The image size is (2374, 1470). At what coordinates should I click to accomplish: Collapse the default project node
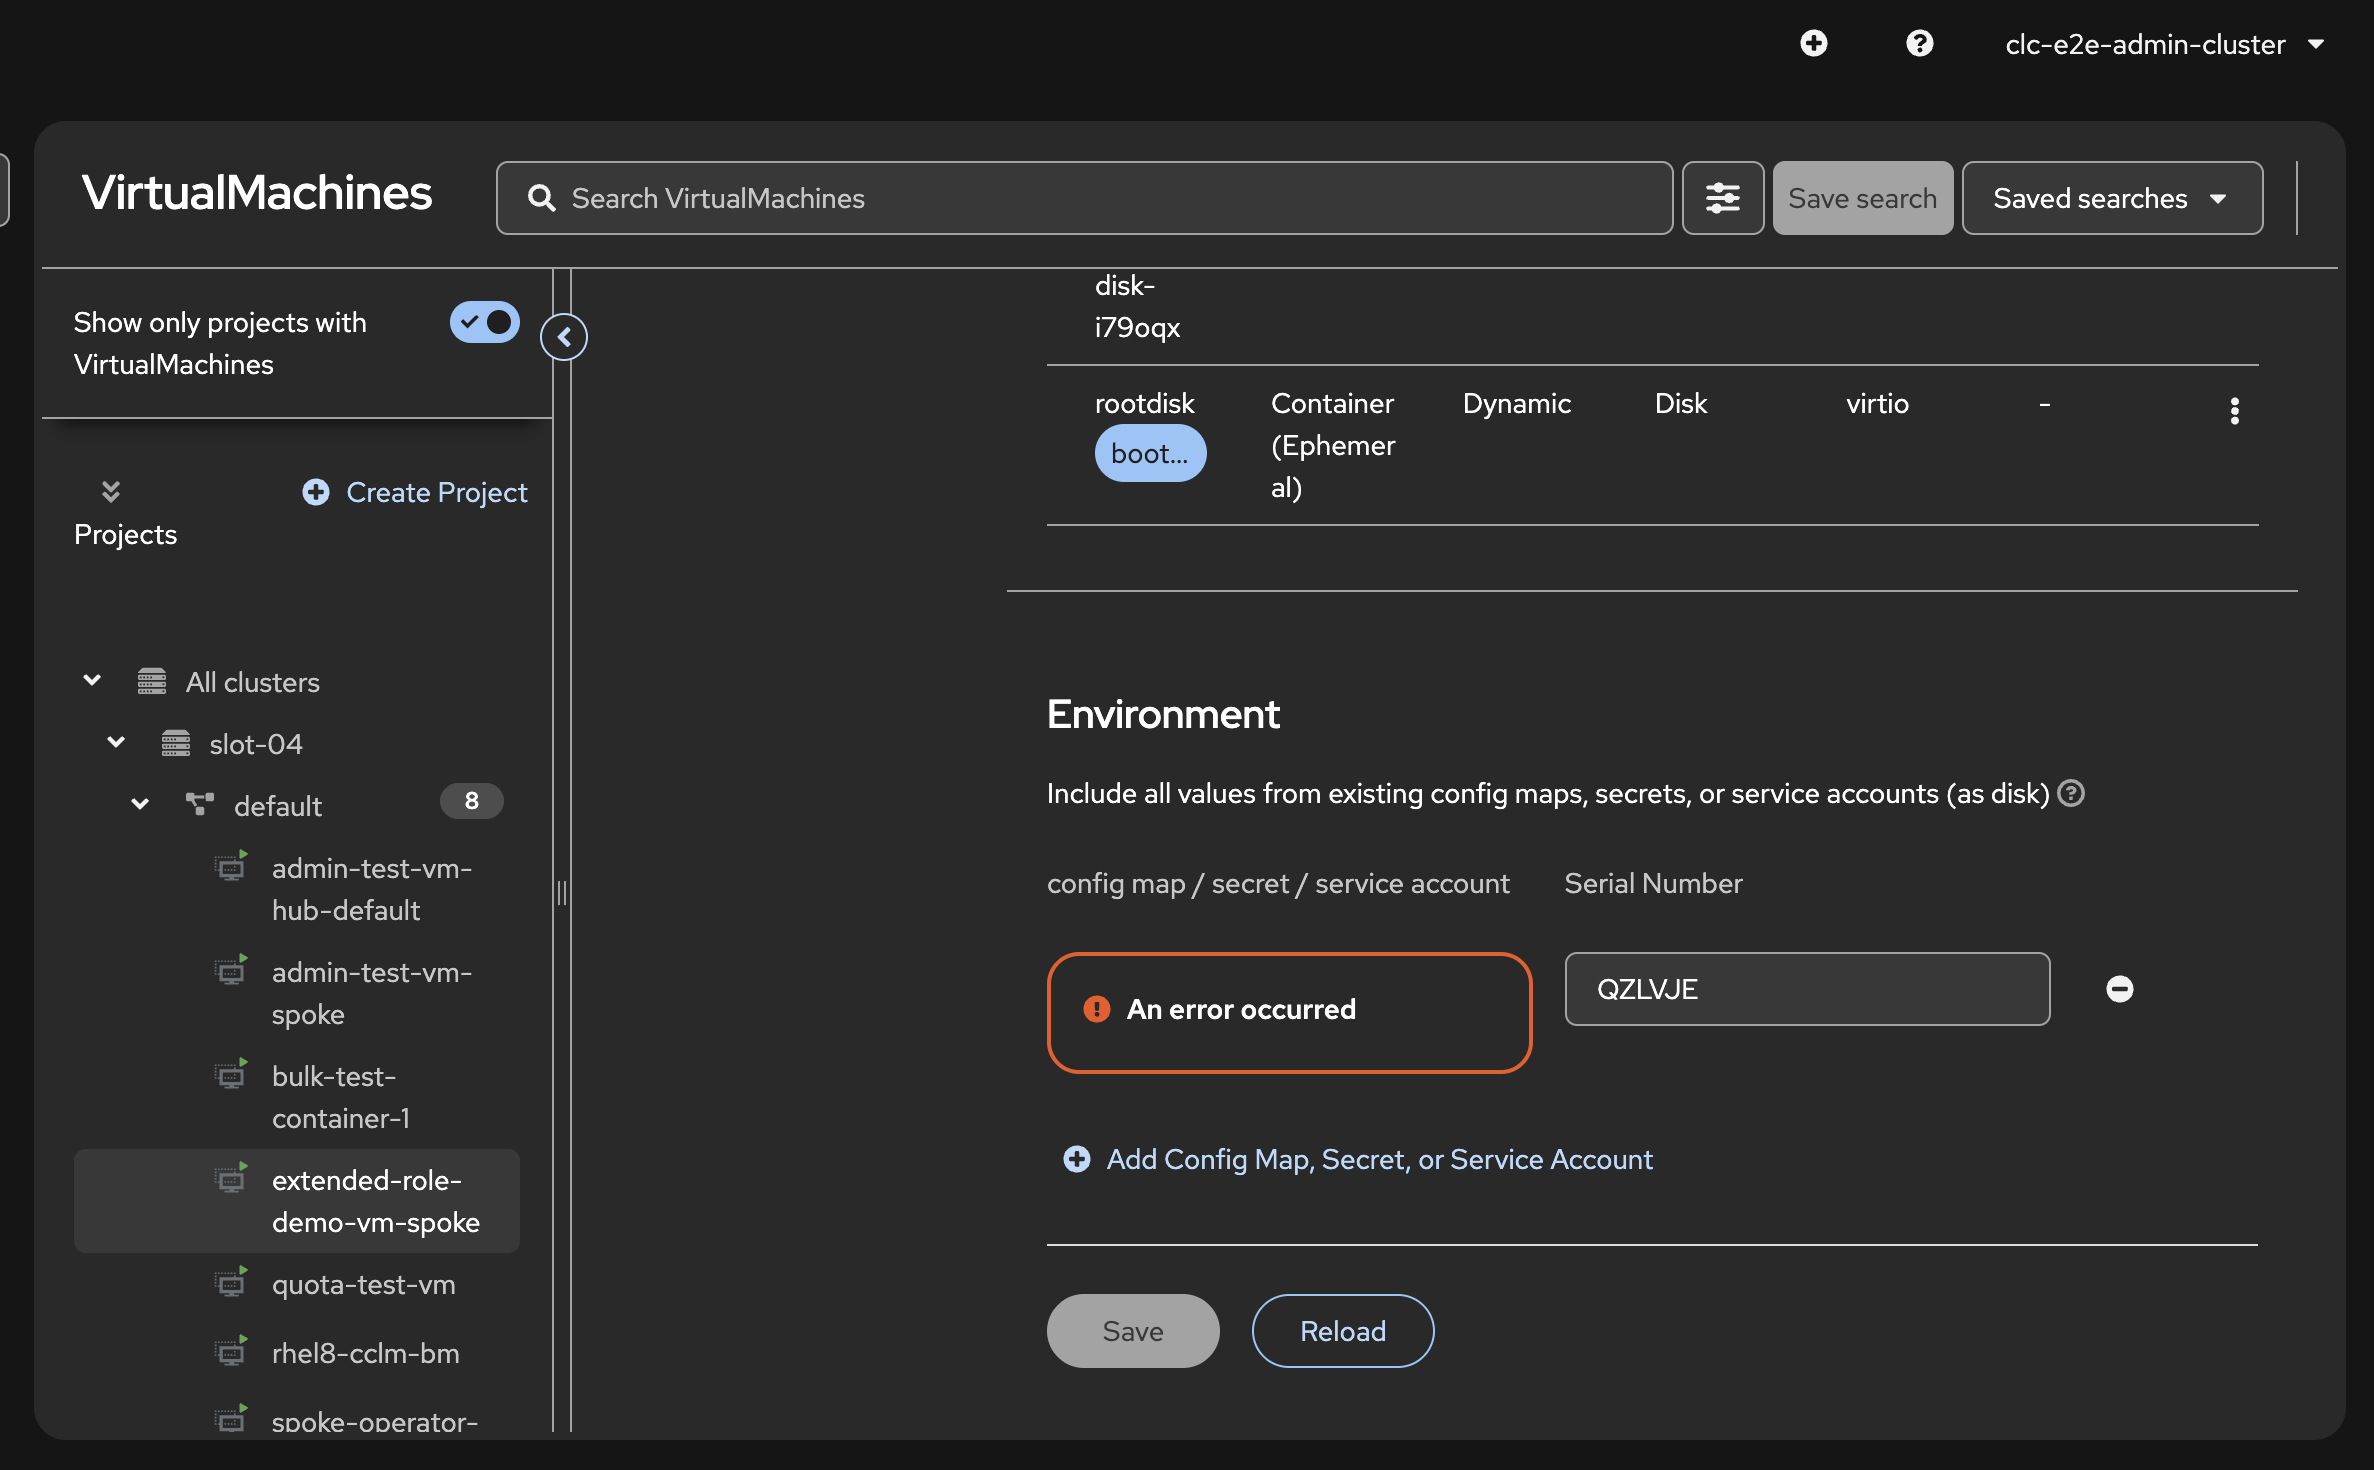click(x=140, y=805)
